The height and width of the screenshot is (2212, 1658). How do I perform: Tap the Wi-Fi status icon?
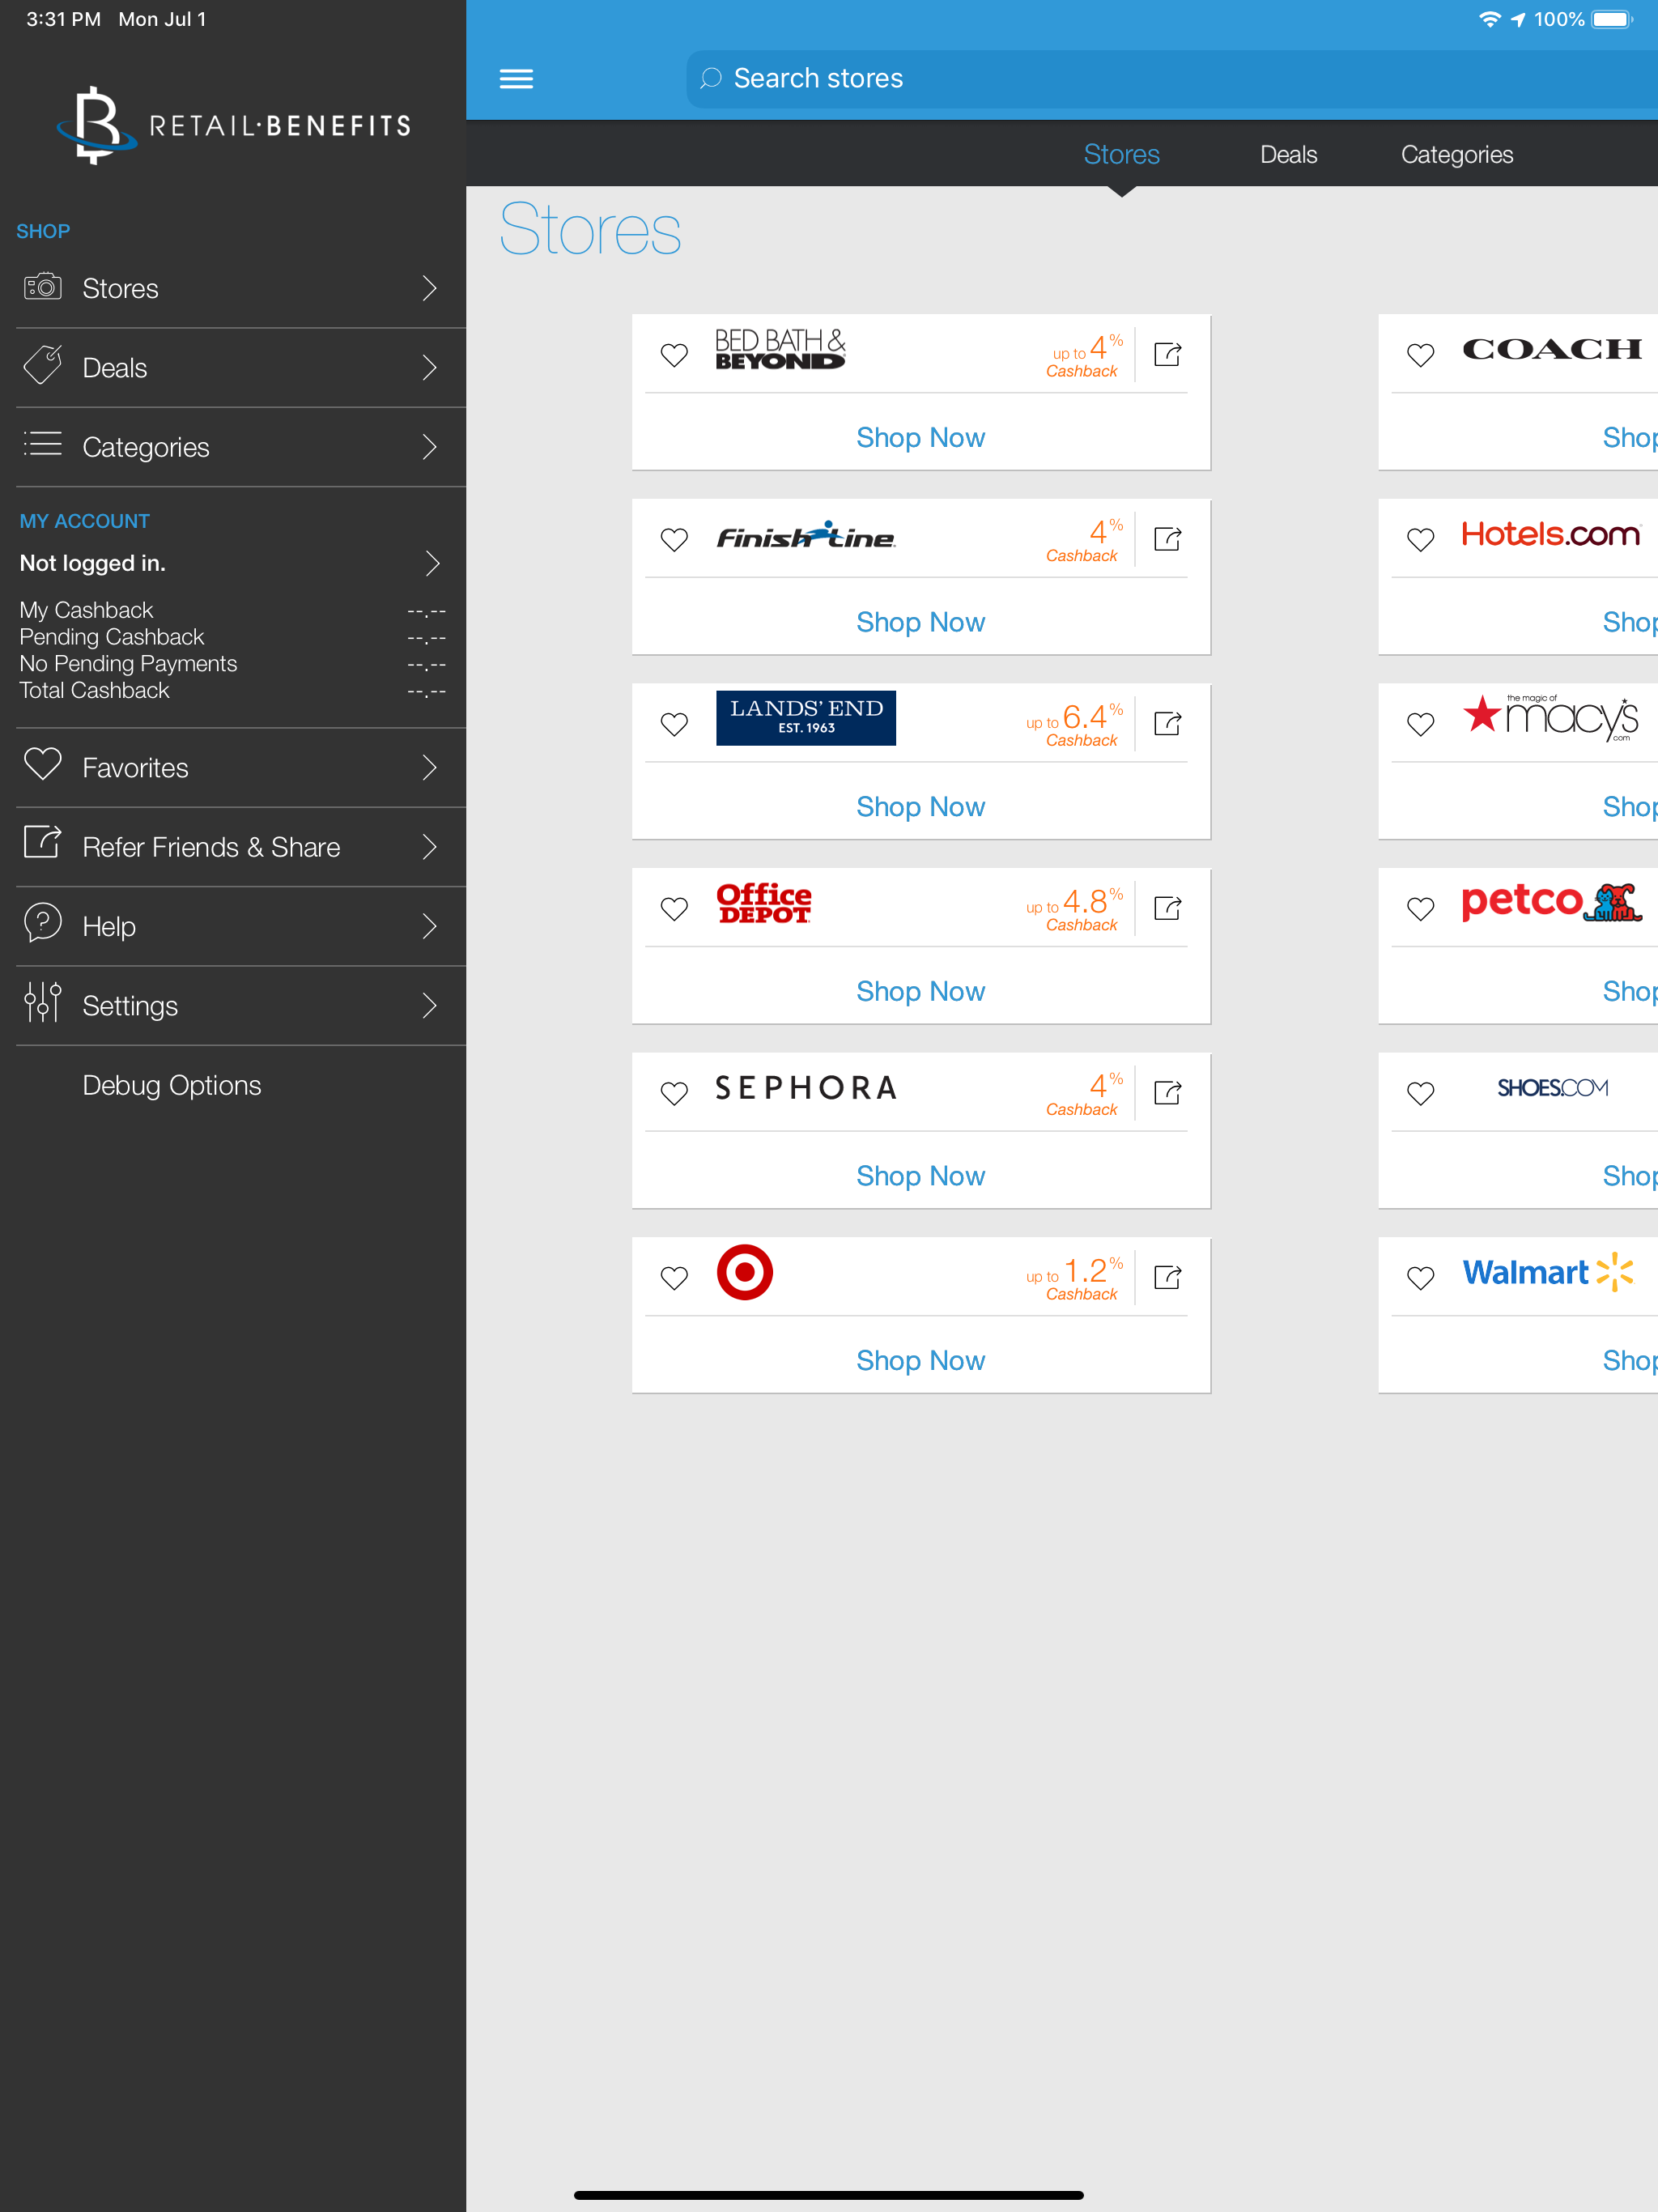pyautogui.click(x=1489, y=19)
